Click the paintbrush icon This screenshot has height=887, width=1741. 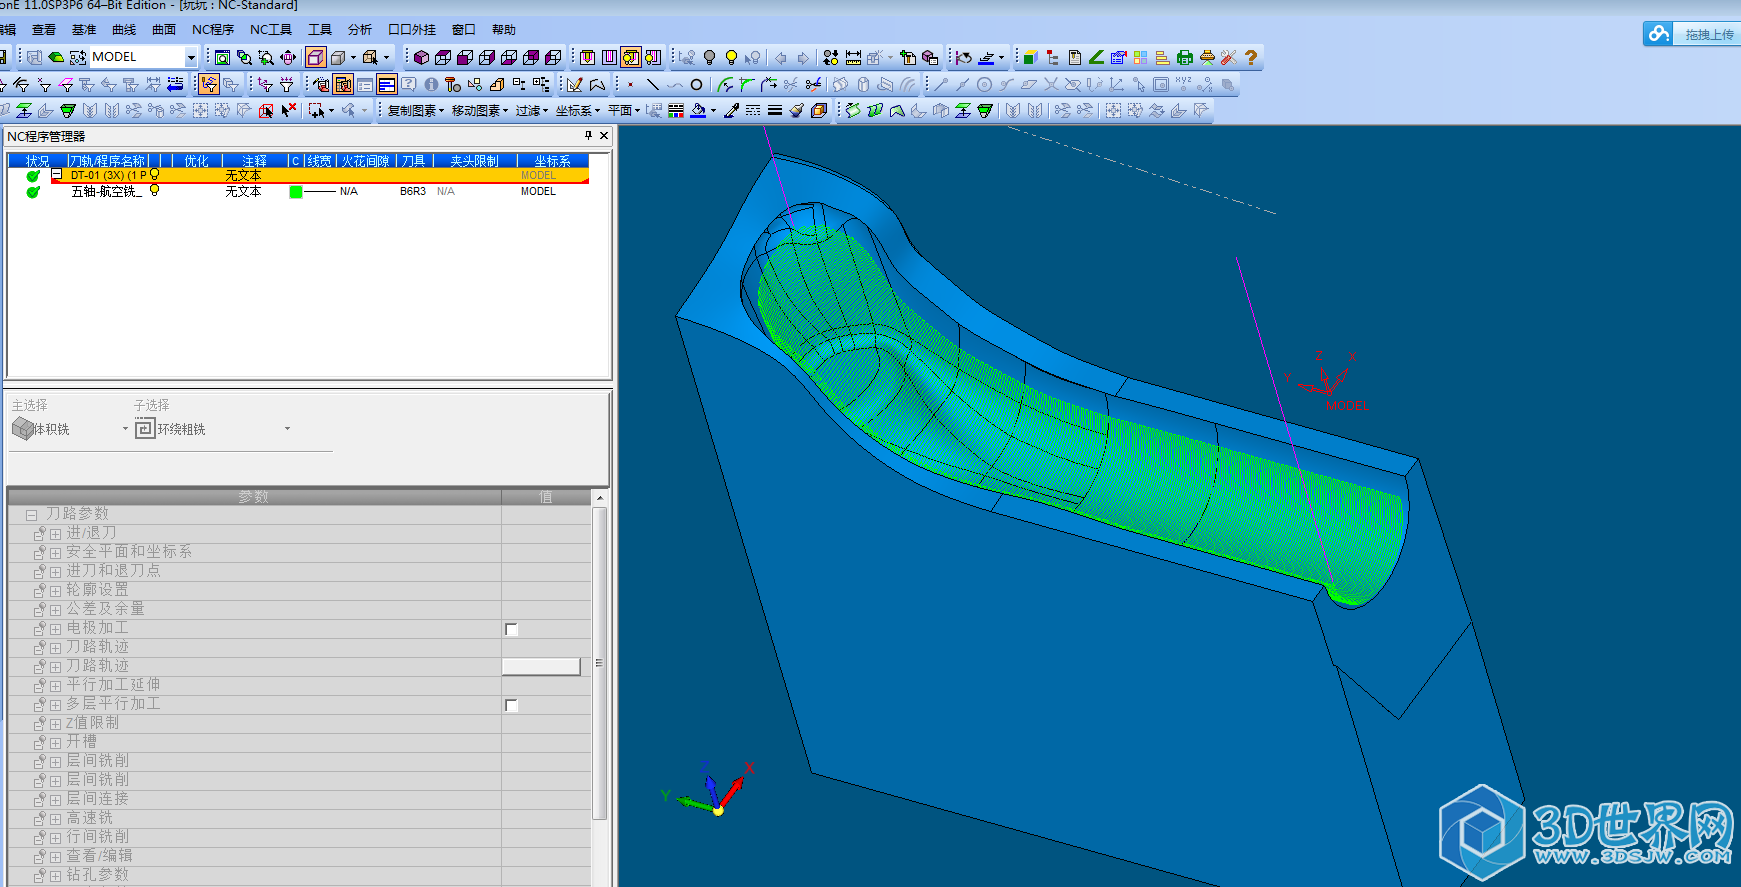pyautogui.click(x=797, y=110)
